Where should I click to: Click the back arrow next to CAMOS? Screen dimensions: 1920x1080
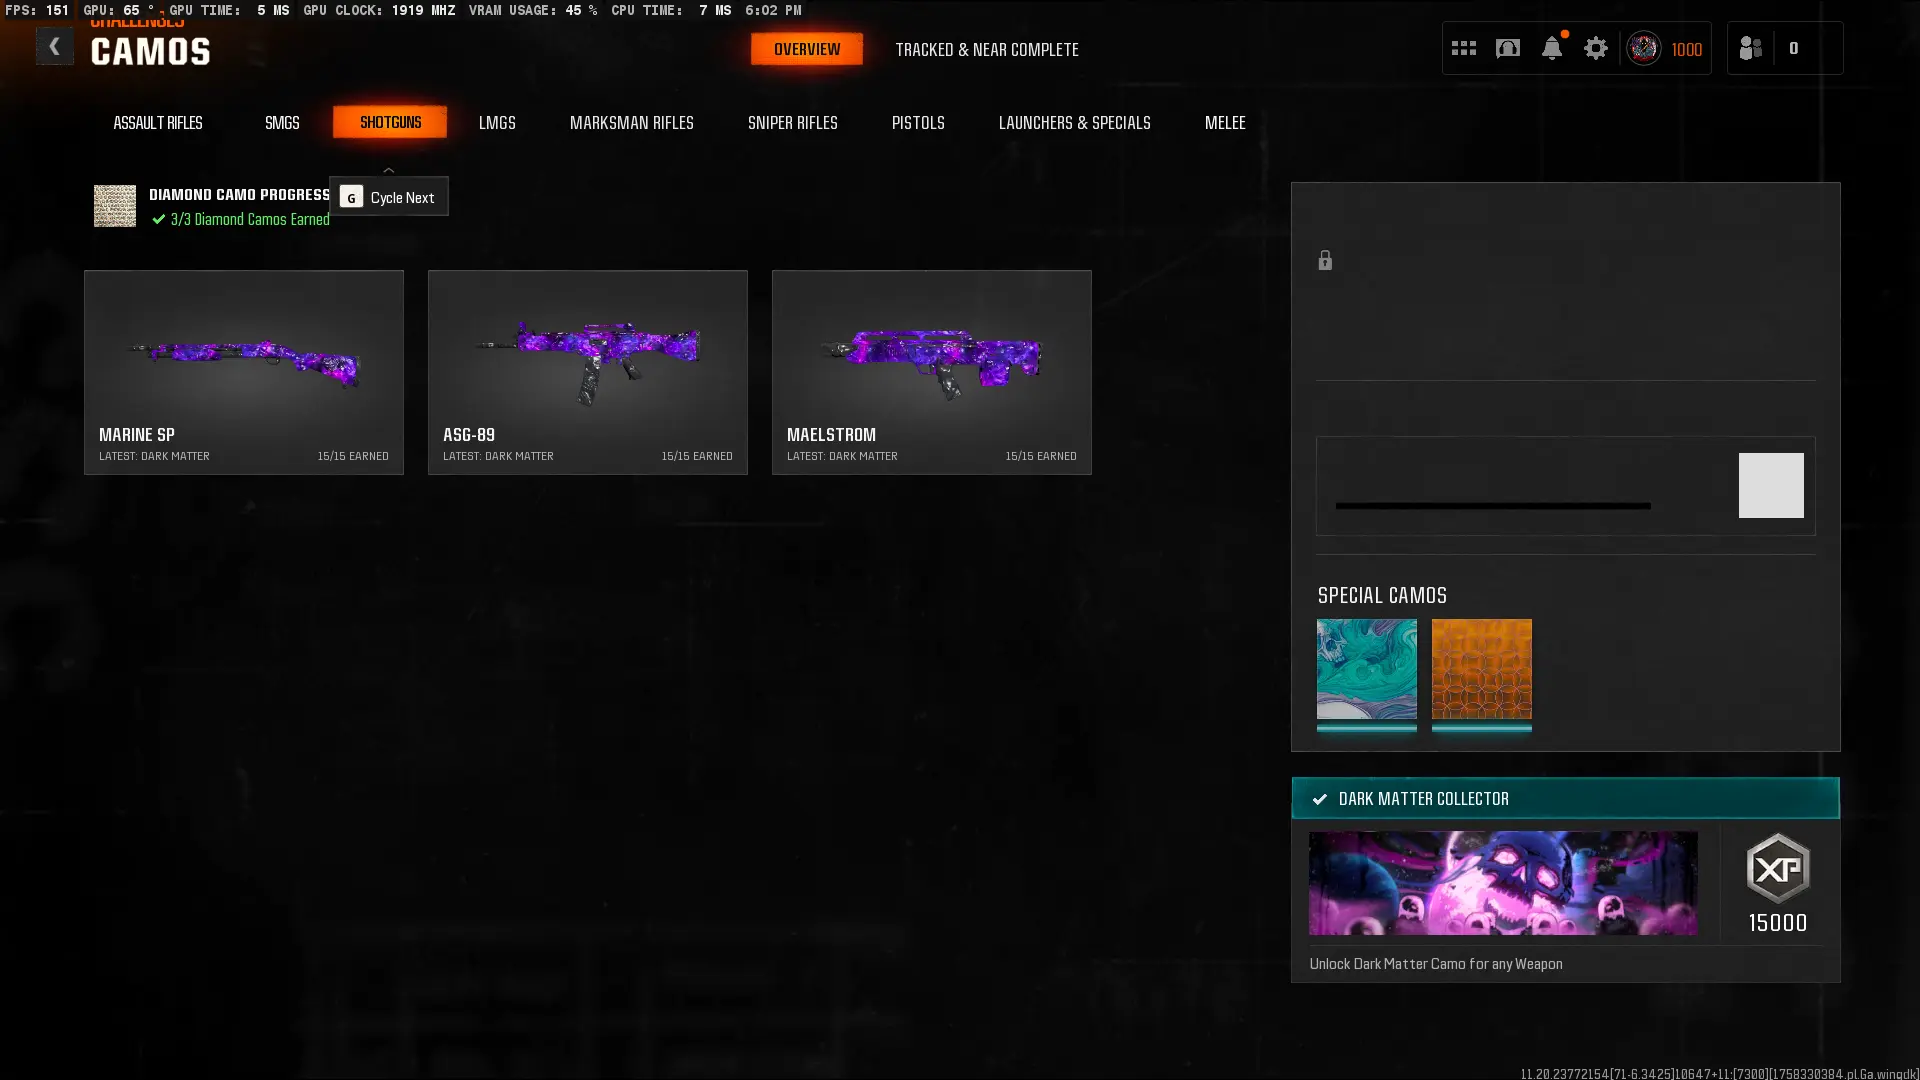pos(54,47)
